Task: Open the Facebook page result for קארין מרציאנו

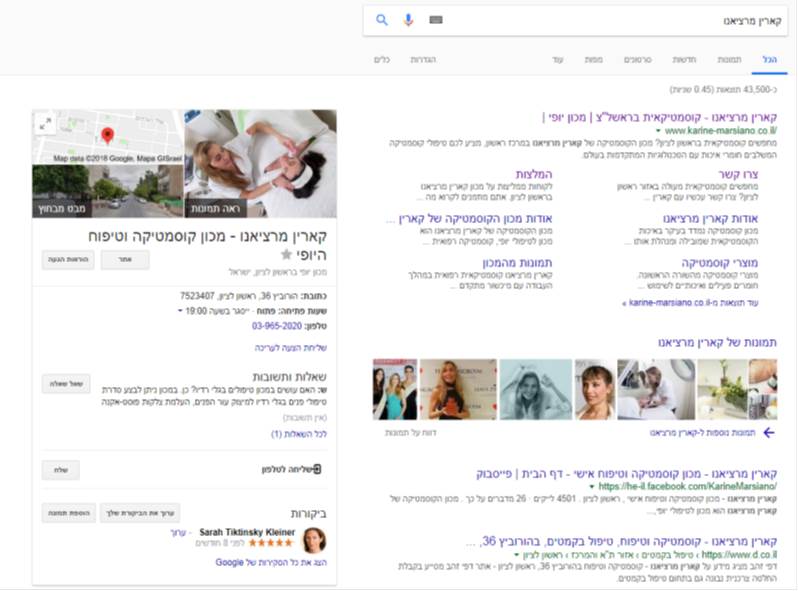Action: [x=626, y=474]
